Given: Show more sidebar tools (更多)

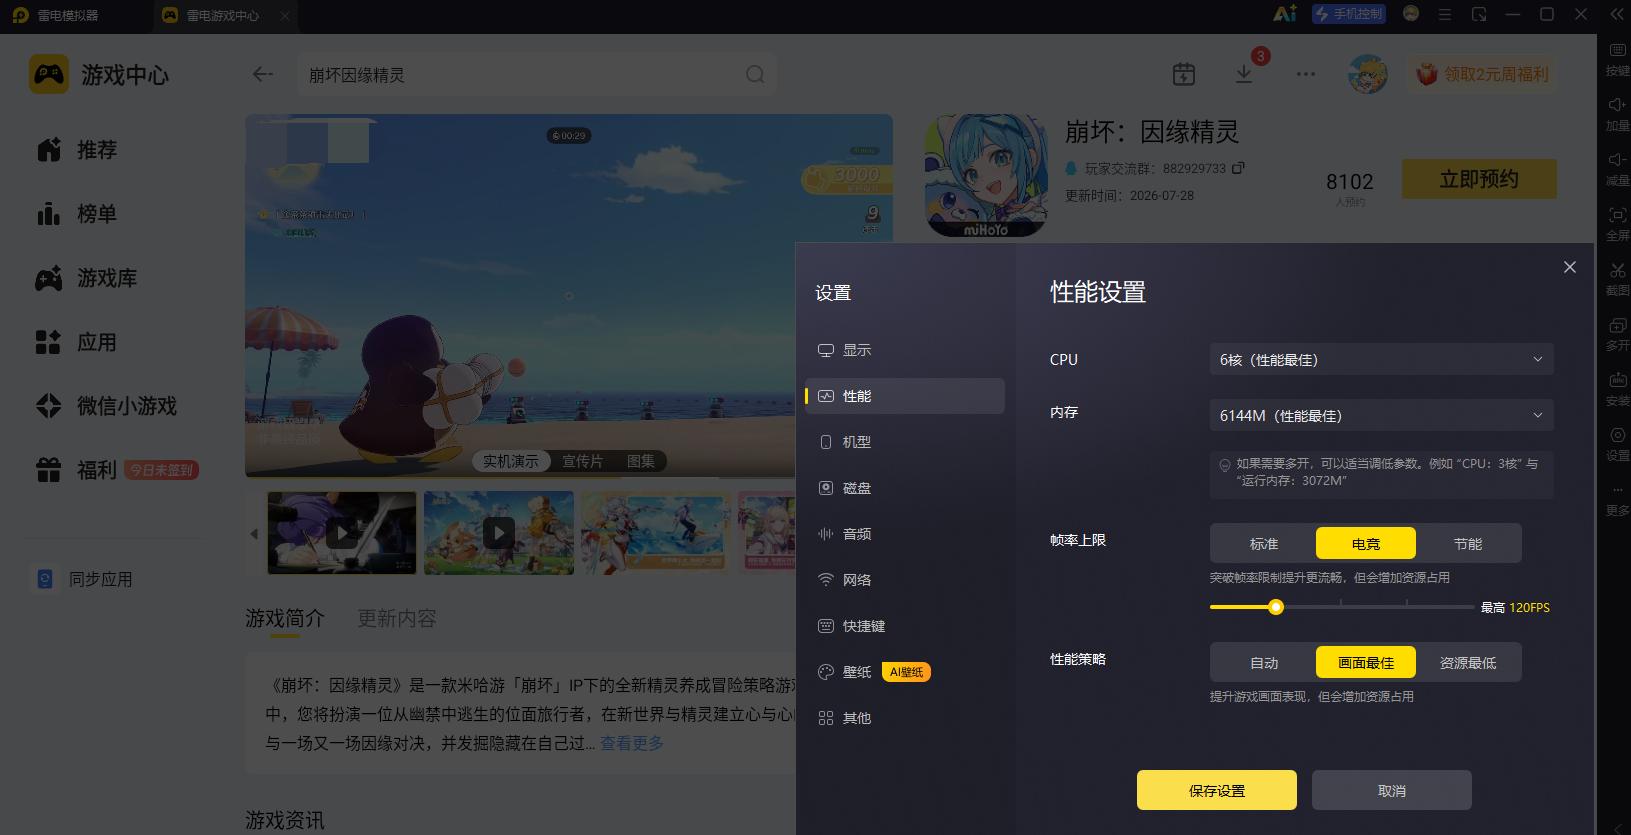Looking at the screenshot, I should [x=1617, y=490].
